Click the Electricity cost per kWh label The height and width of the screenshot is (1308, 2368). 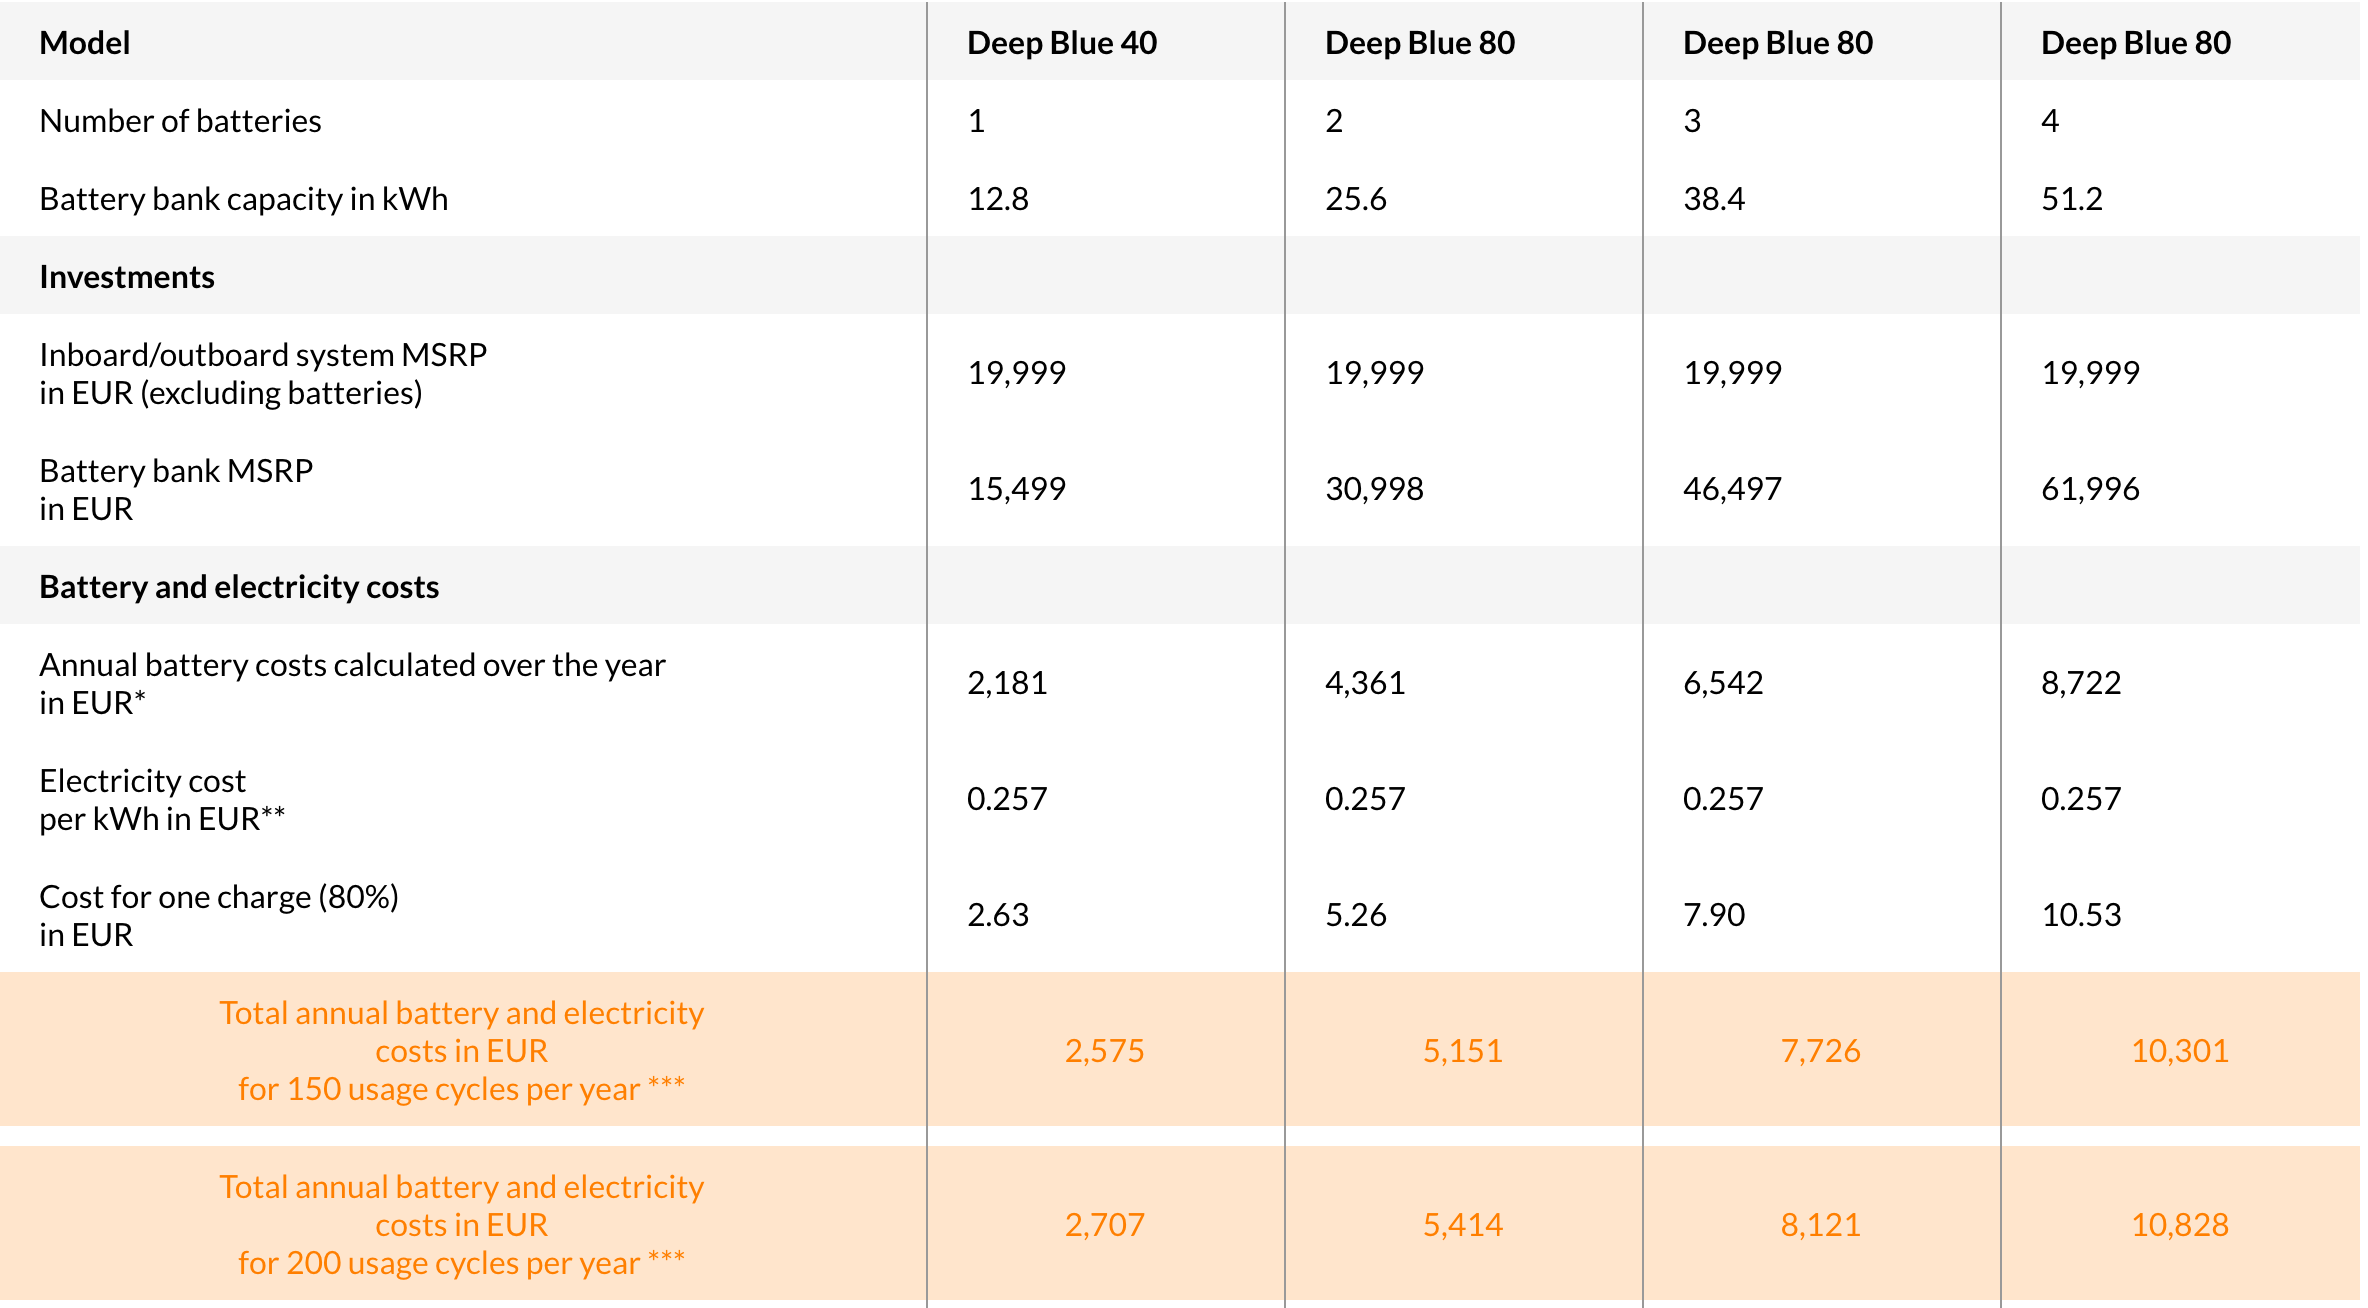point(161,799)
